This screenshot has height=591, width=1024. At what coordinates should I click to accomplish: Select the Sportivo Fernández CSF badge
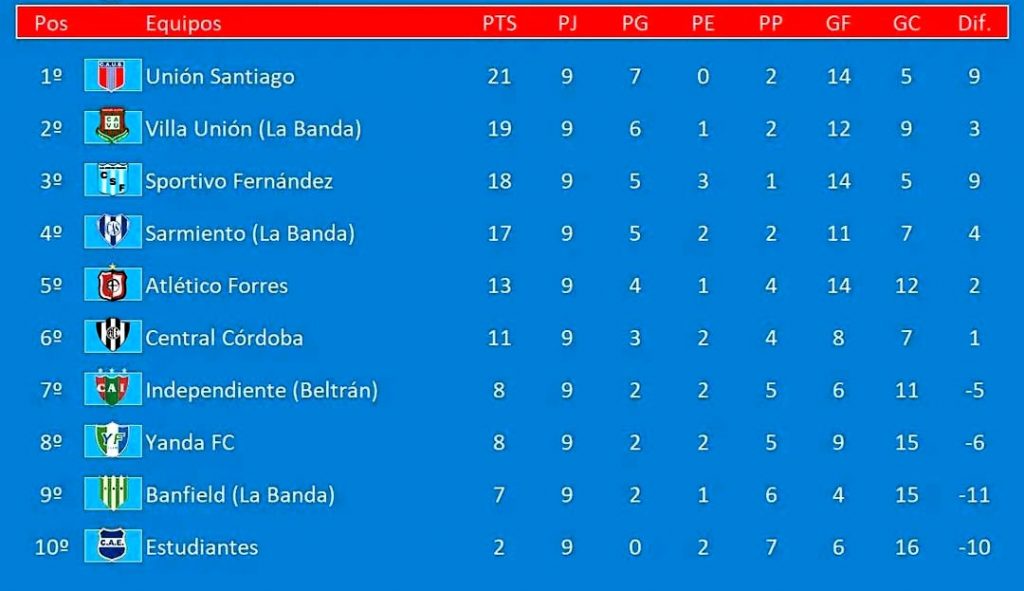112,180
